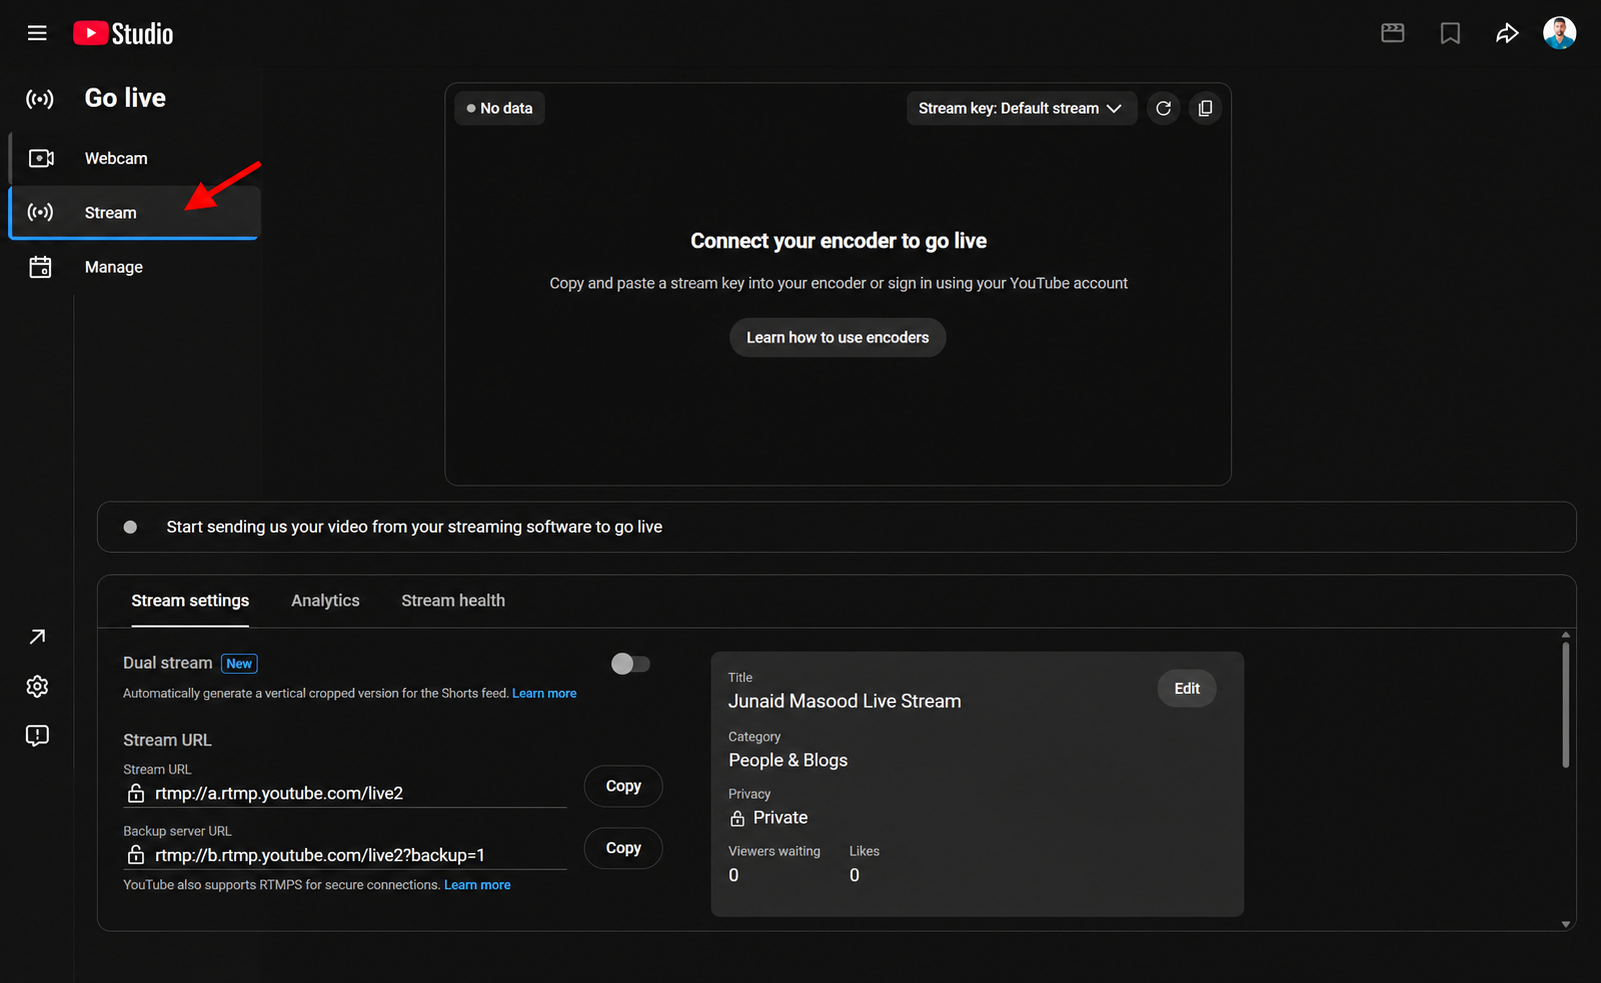Image resolution: width=1601 pixels, height=983 pixels.
Task: Click the send feedback icon
Action: [37, 736]
